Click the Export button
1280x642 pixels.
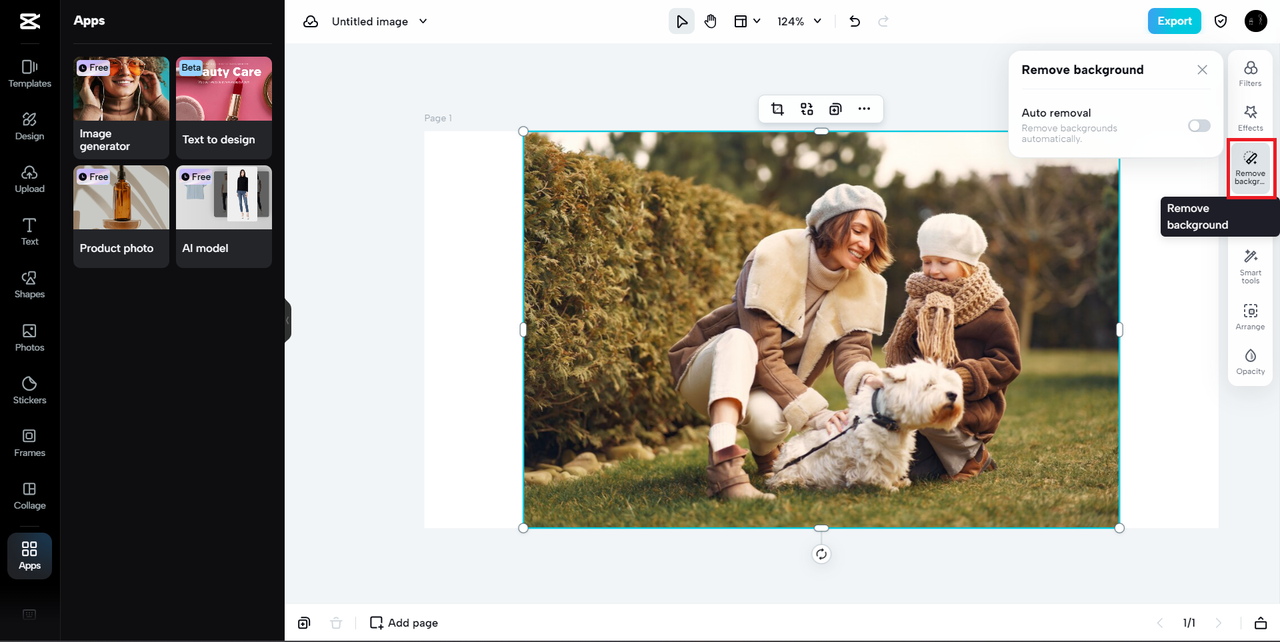pyautogui.click(x=1174, y=21)
